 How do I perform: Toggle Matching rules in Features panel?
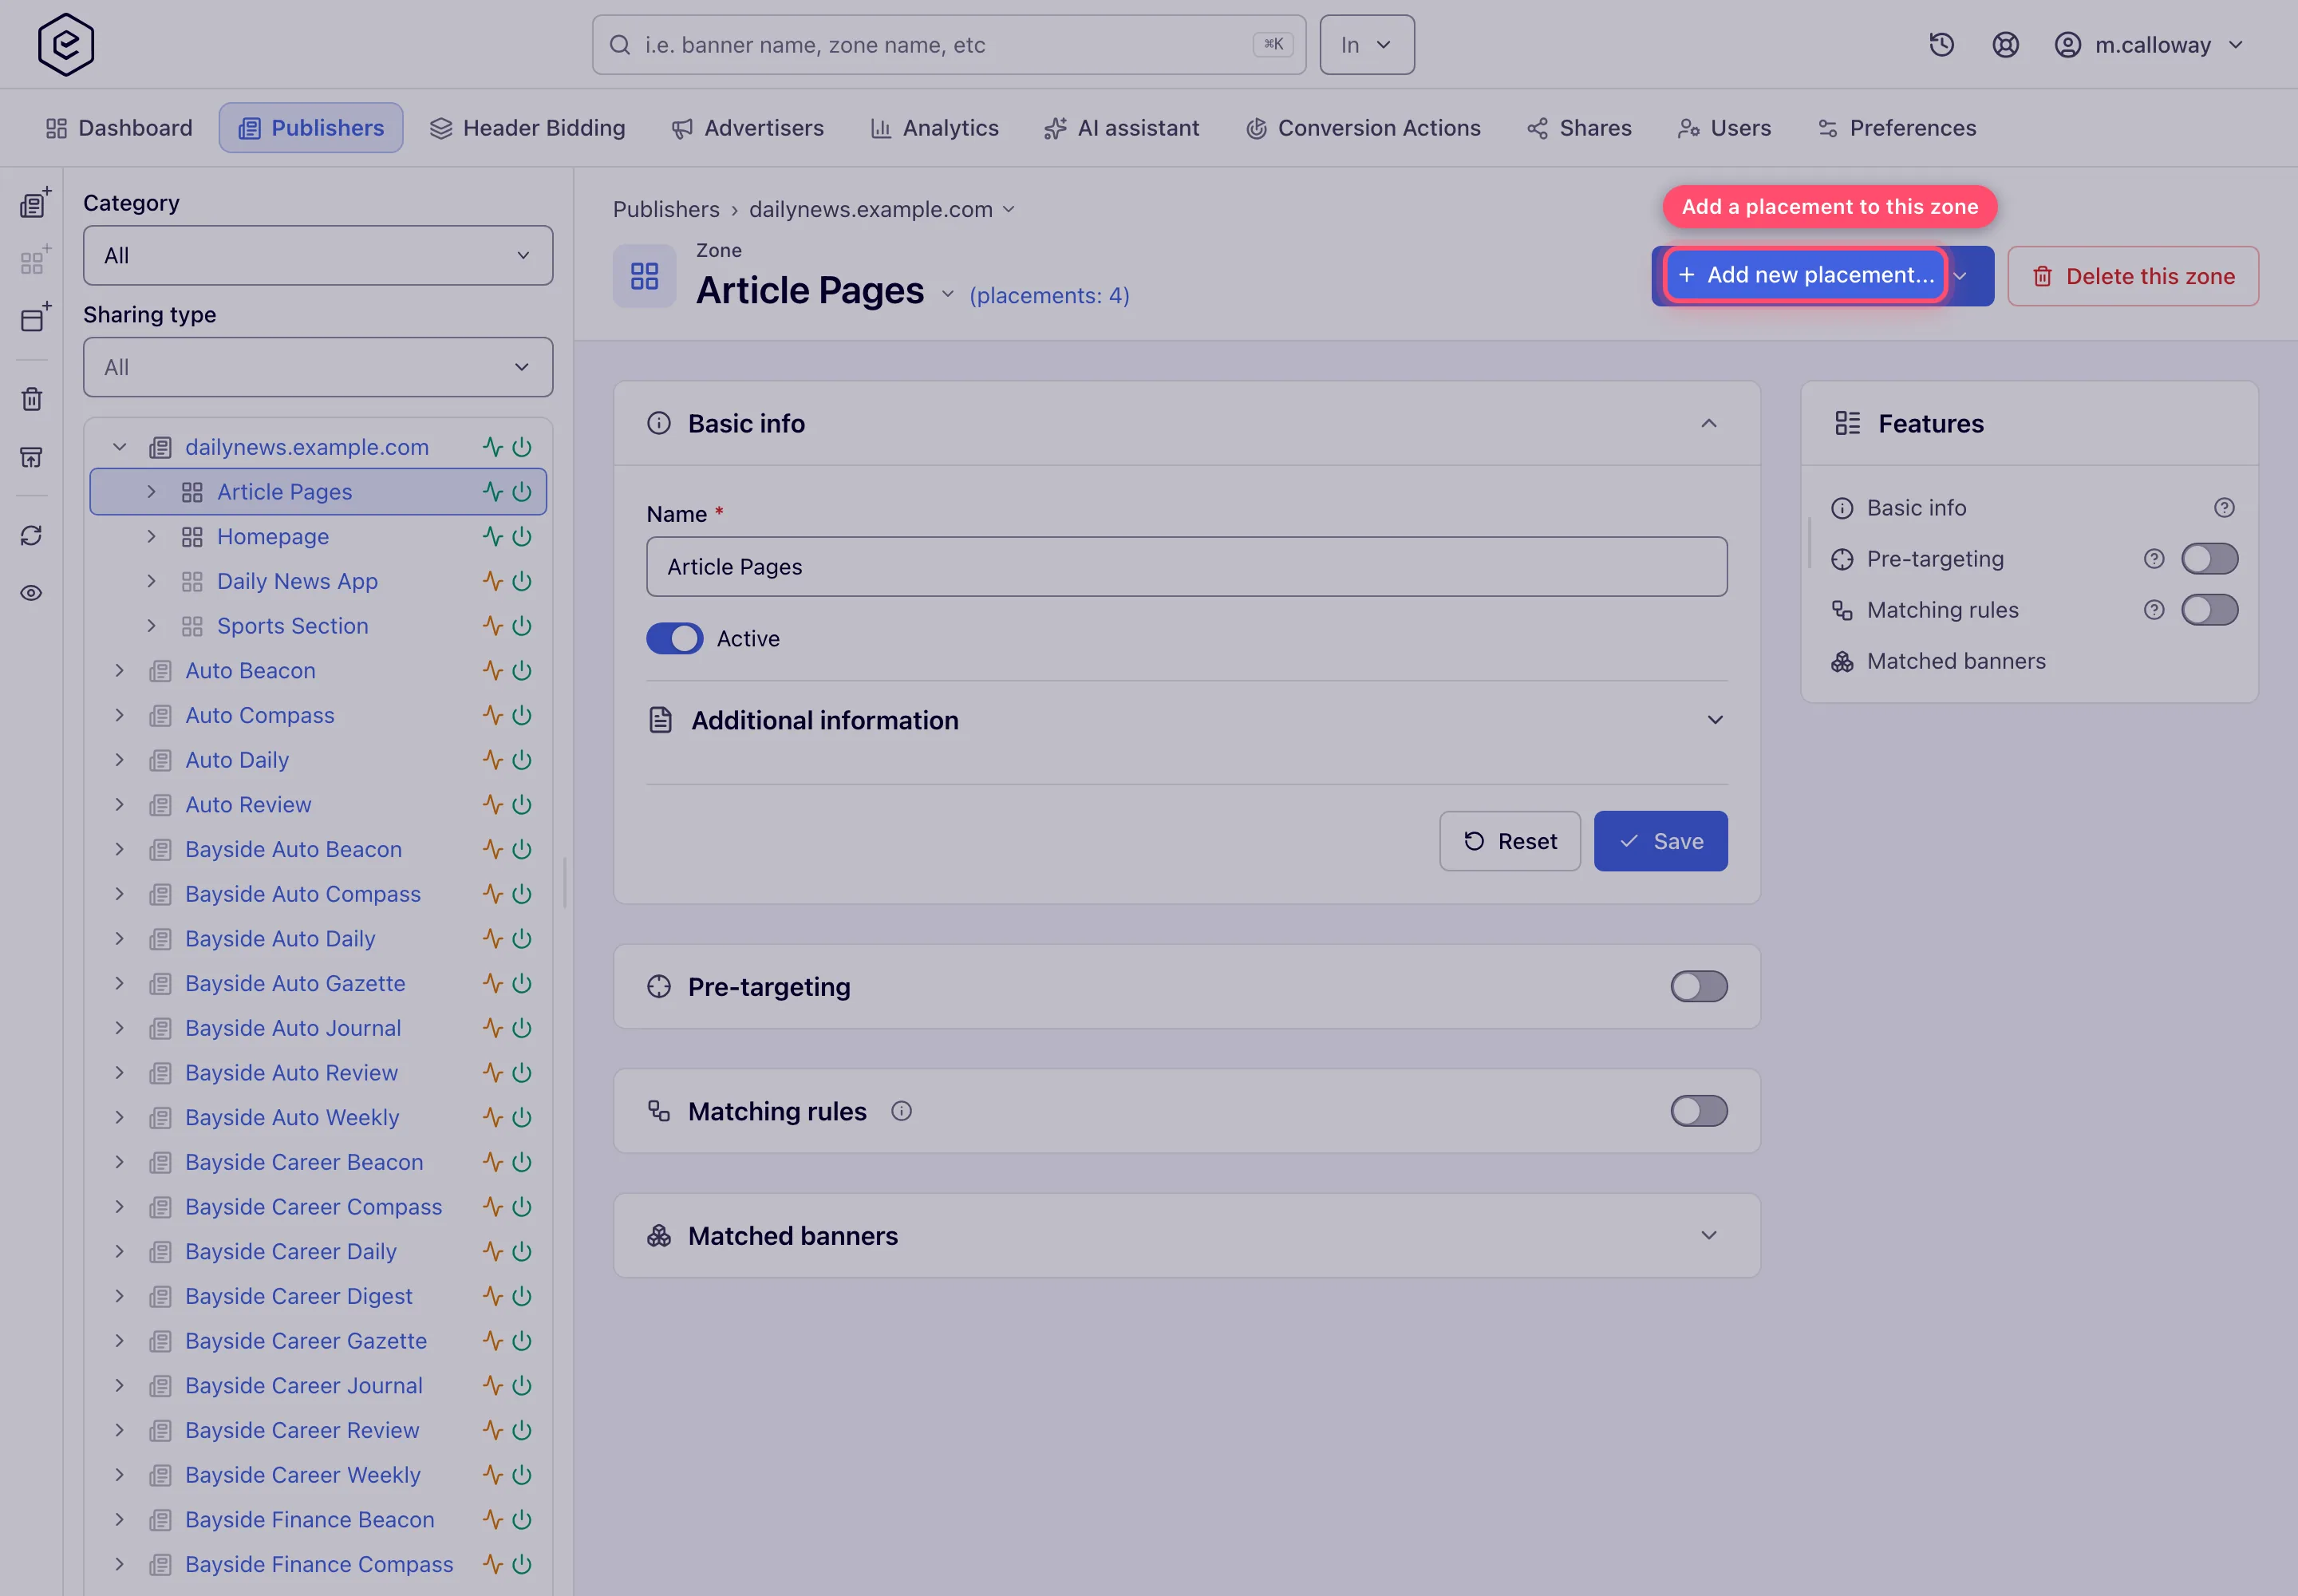point(2210,610)
